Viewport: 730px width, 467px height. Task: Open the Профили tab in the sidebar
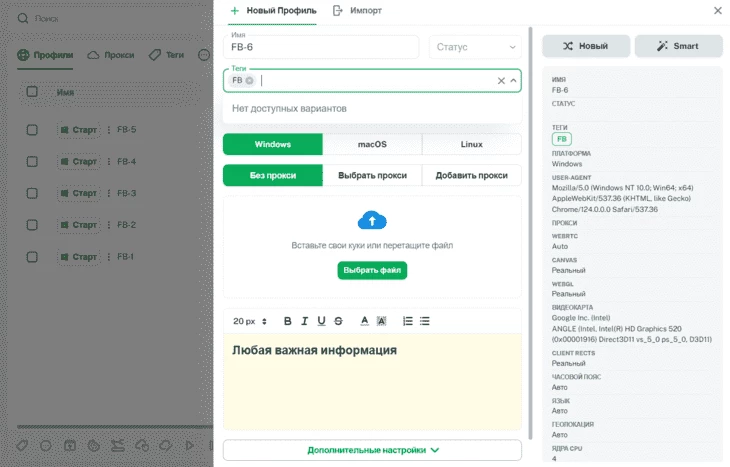45,55
